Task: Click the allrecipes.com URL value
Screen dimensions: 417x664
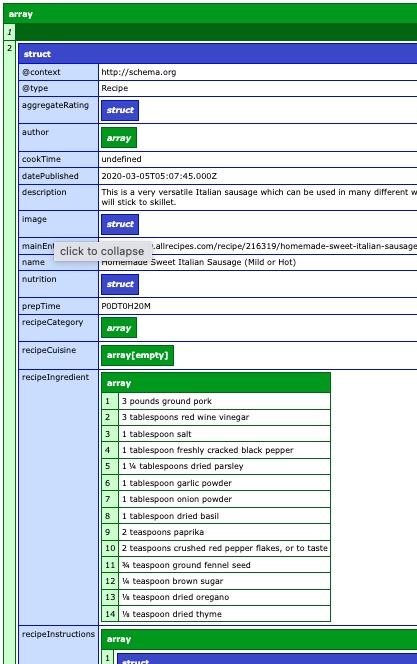Action: point(284,246)
